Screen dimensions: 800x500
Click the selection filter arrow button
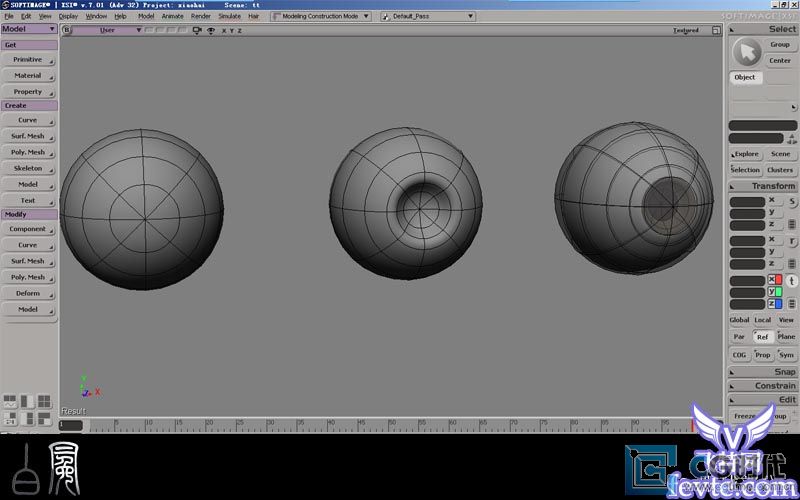point(793,108)
